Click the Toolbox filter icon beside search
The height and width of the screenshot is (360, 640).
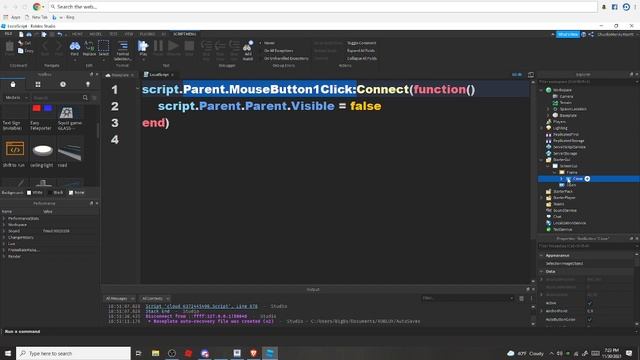(94, 98)
